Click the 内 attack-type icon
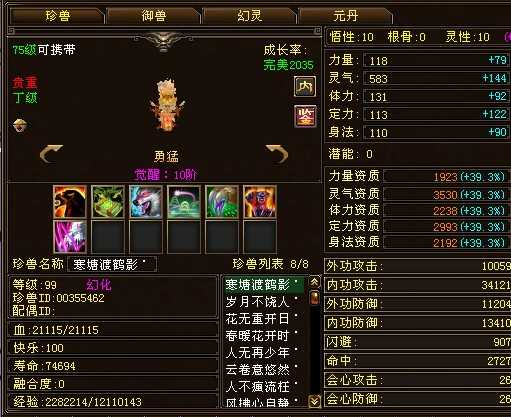 point(305,86)
